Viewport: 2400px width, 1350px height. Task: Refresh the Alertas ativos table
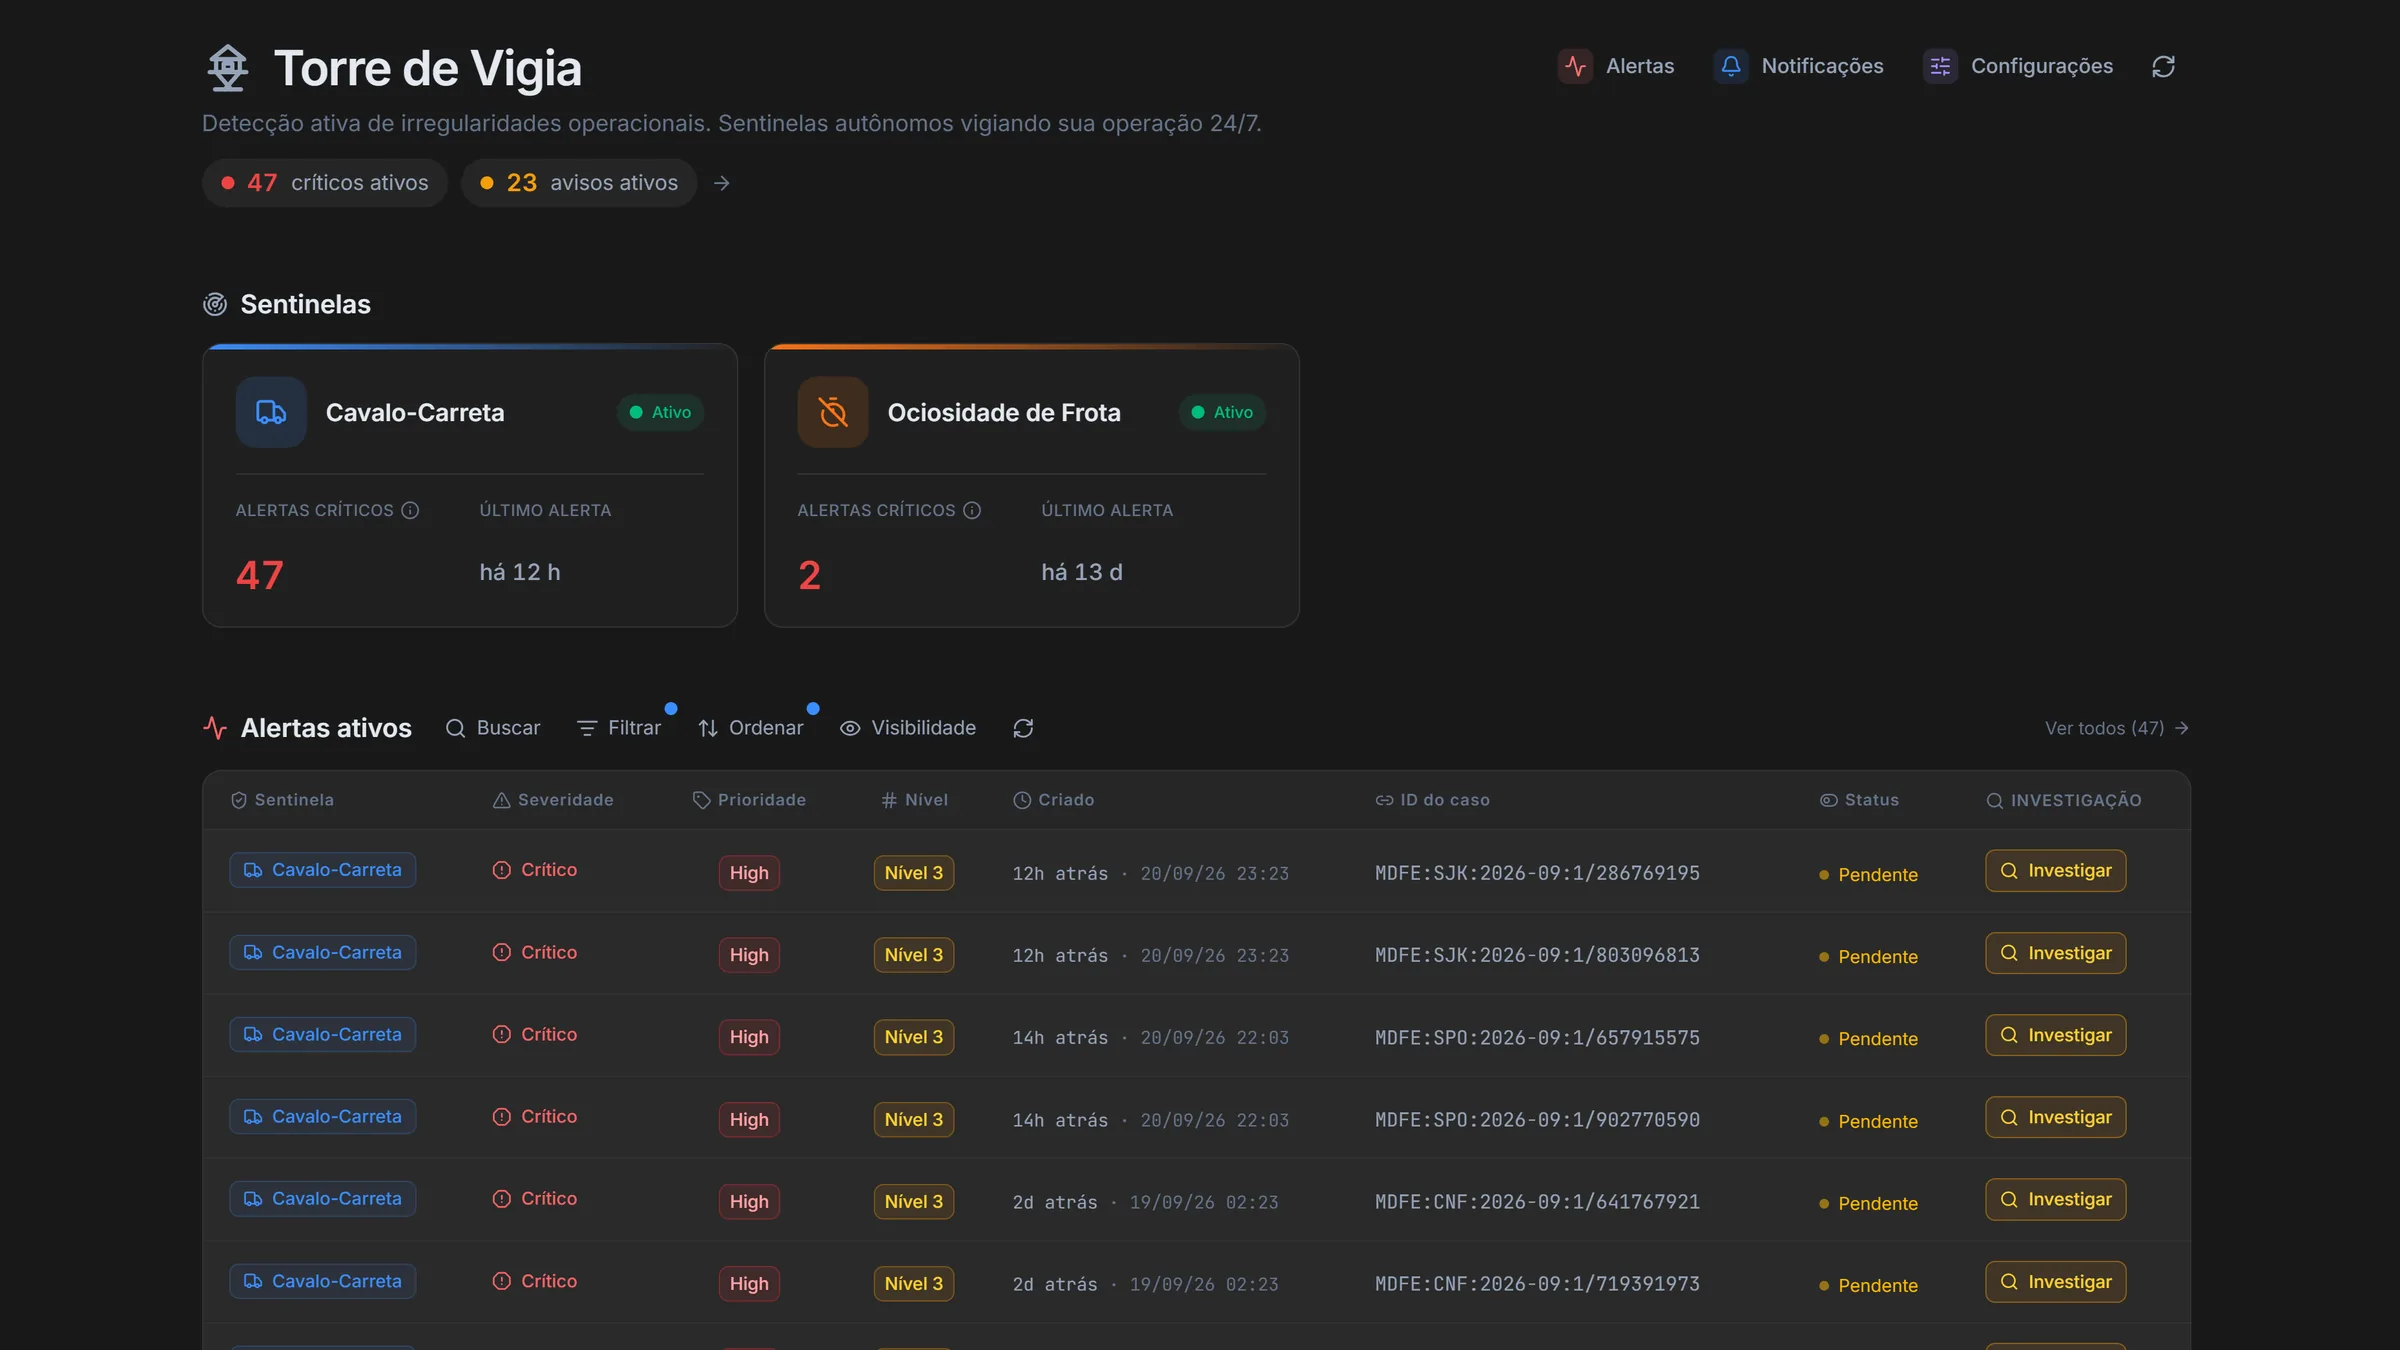[1023, 728]
